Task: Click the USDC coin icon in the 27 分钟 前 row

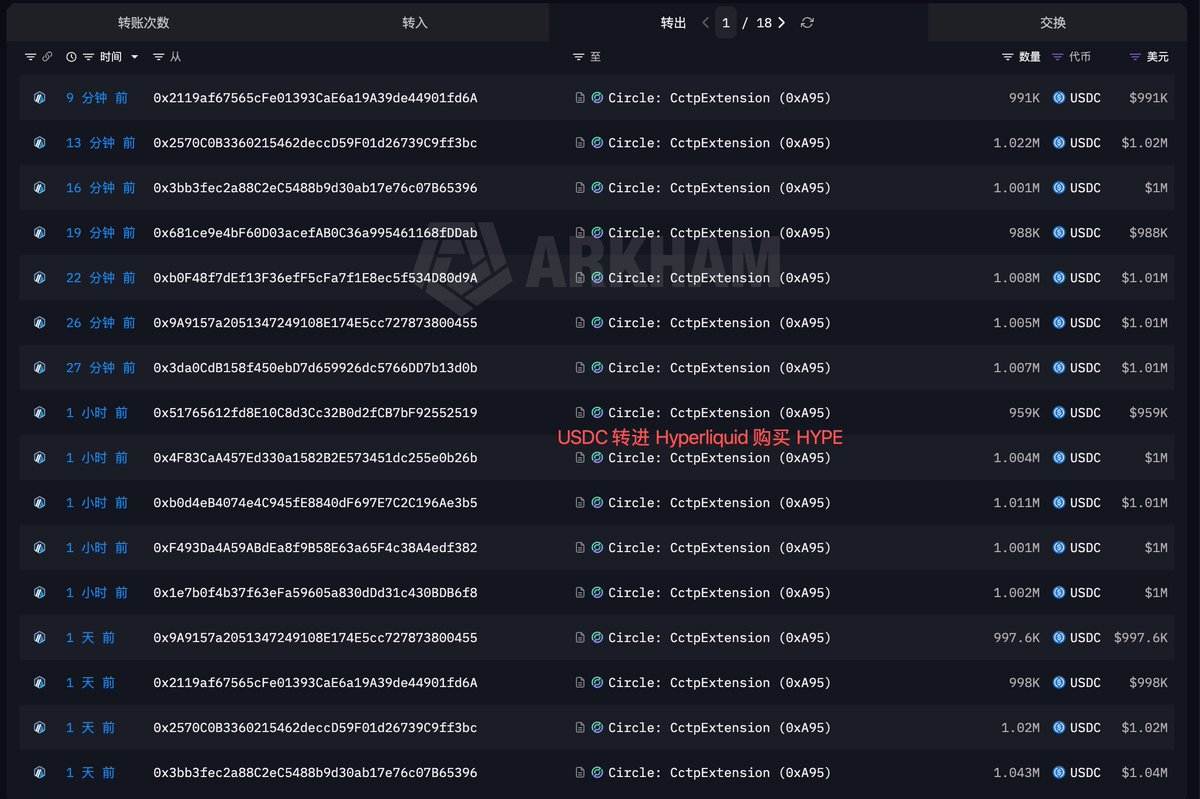Action: coord(1058,368)
